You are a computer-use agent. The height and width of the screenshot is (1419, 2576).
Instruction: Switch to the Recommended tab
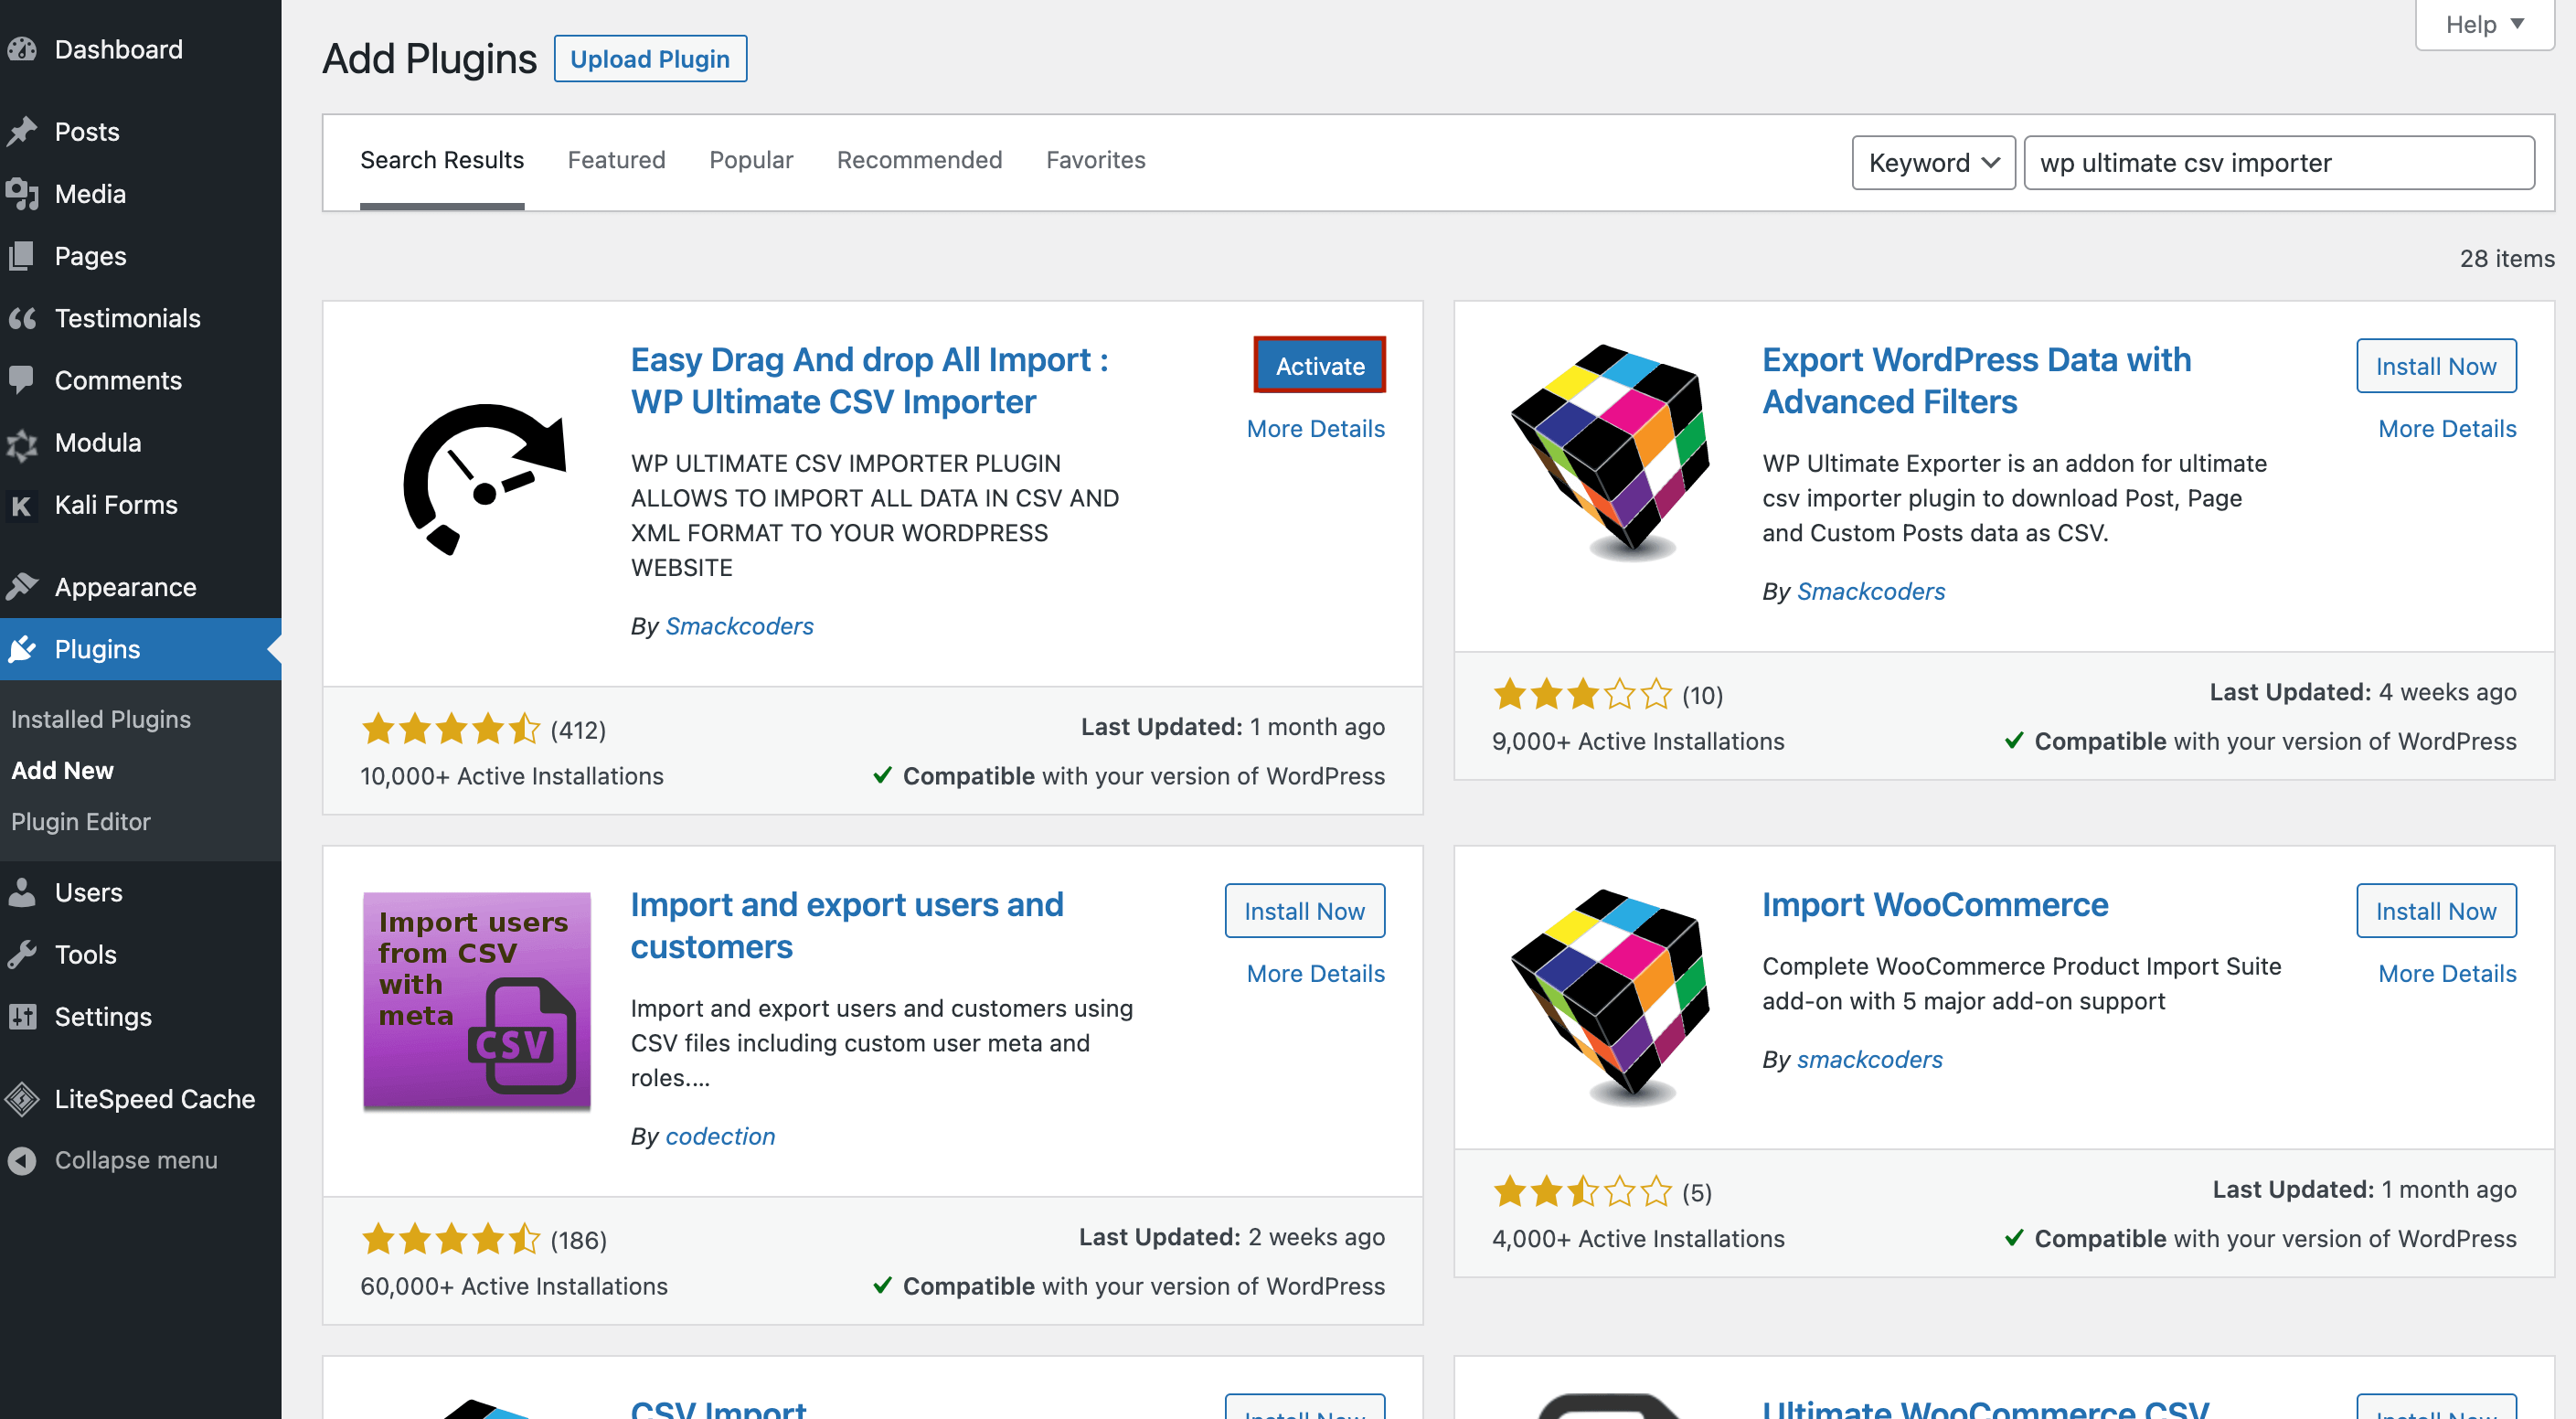[919, 160]
